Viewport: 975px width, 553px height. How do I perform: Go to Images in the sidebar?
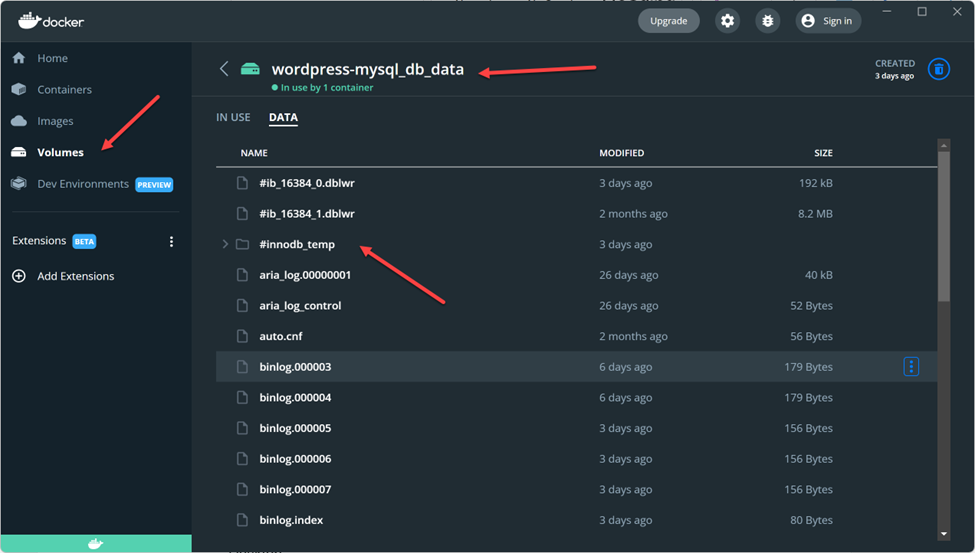55,121
